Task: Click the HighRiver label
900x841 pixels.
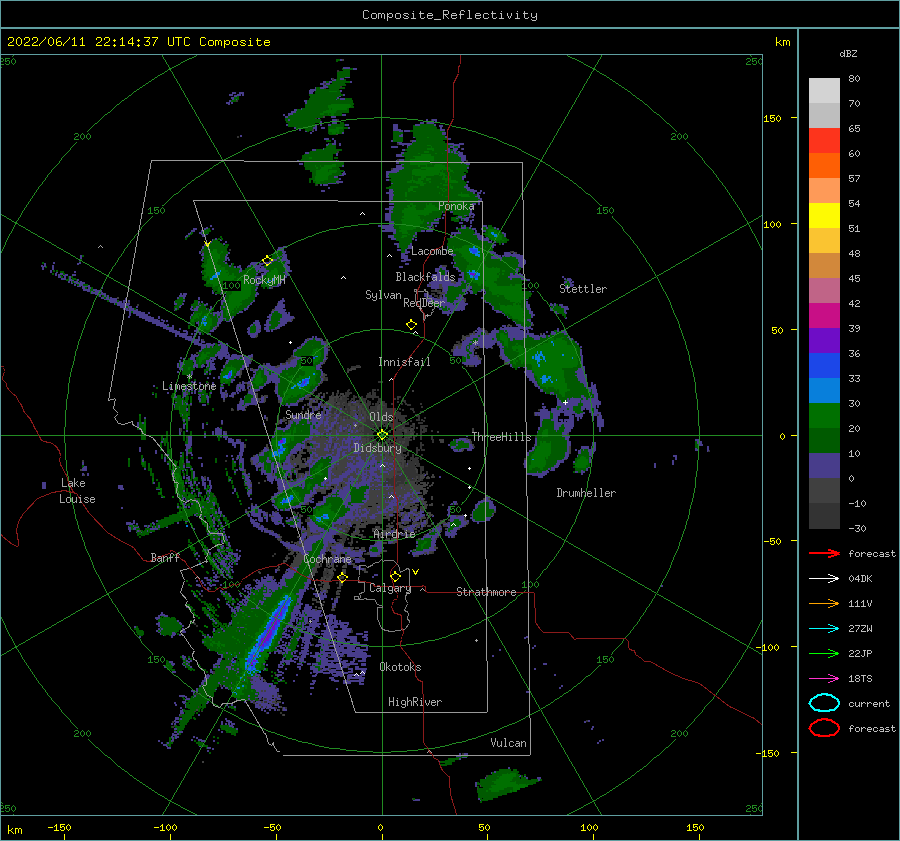Action: click(x=415, y=702)
